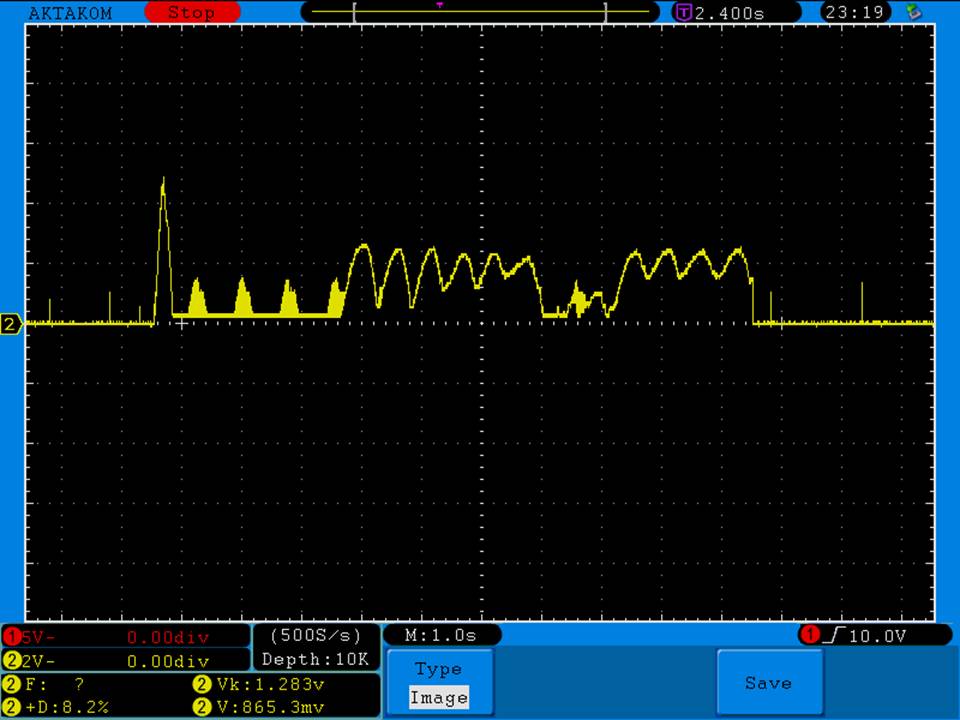Click the memory overview bar at top

pos(480,13)
